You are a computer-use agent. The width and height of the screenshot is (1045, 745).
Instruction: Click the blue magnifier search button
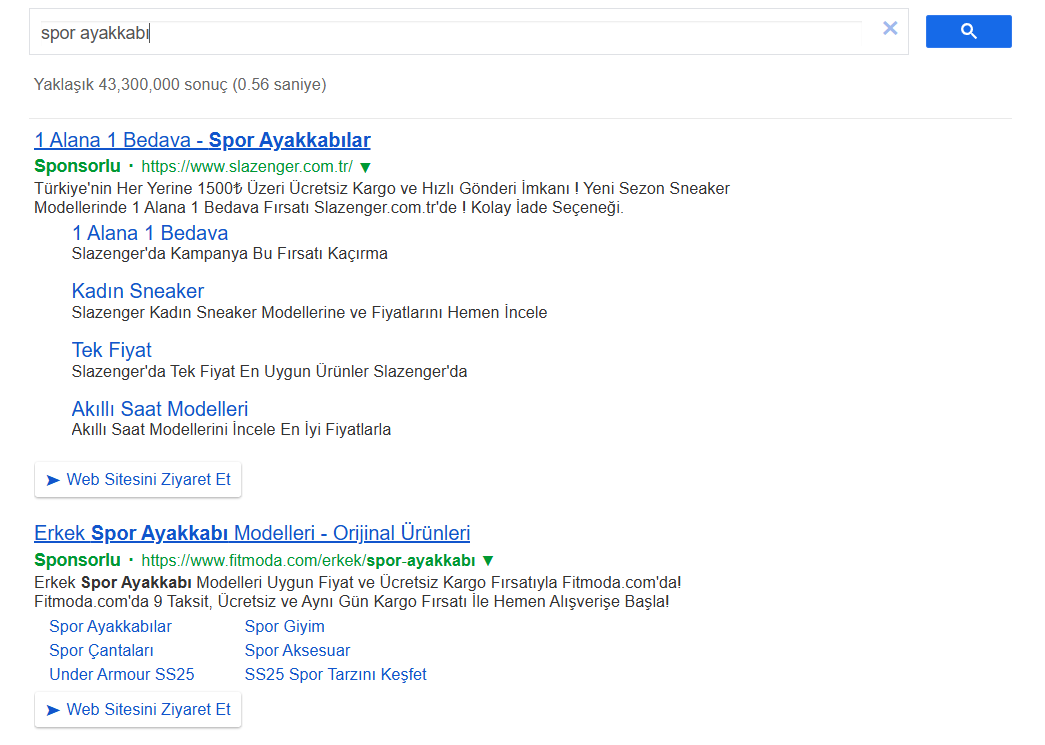[968, 31]
